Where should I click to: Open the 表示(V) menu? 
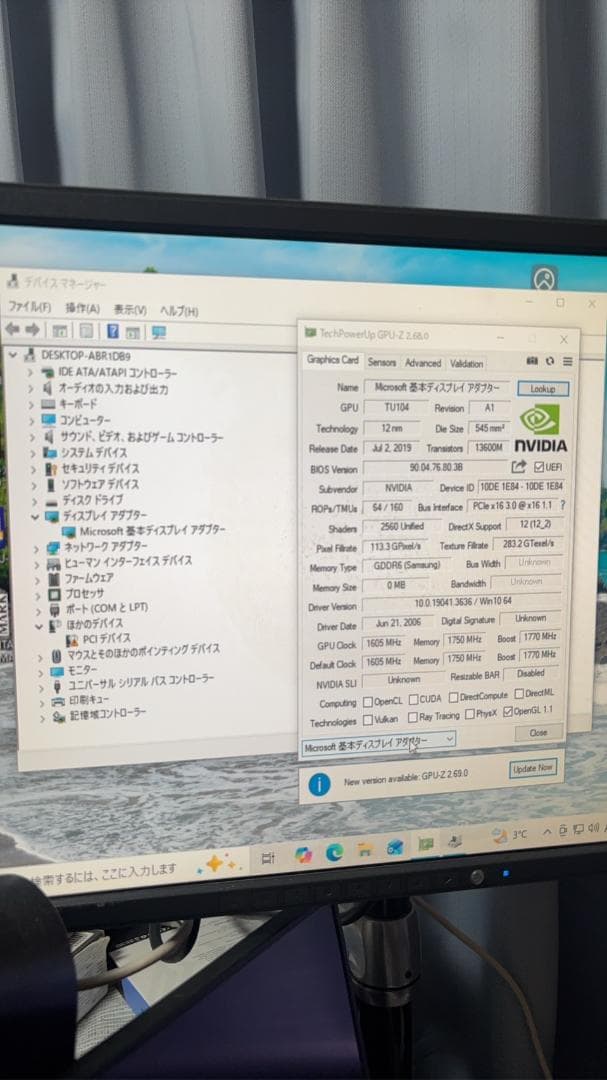(x=130, y=309)
